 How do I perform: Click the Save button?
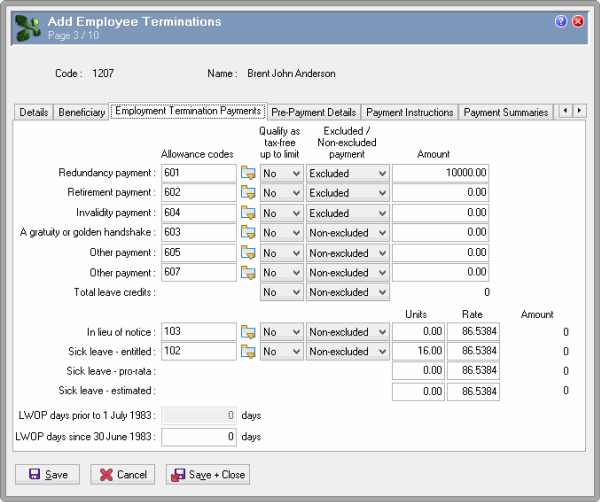47,474
